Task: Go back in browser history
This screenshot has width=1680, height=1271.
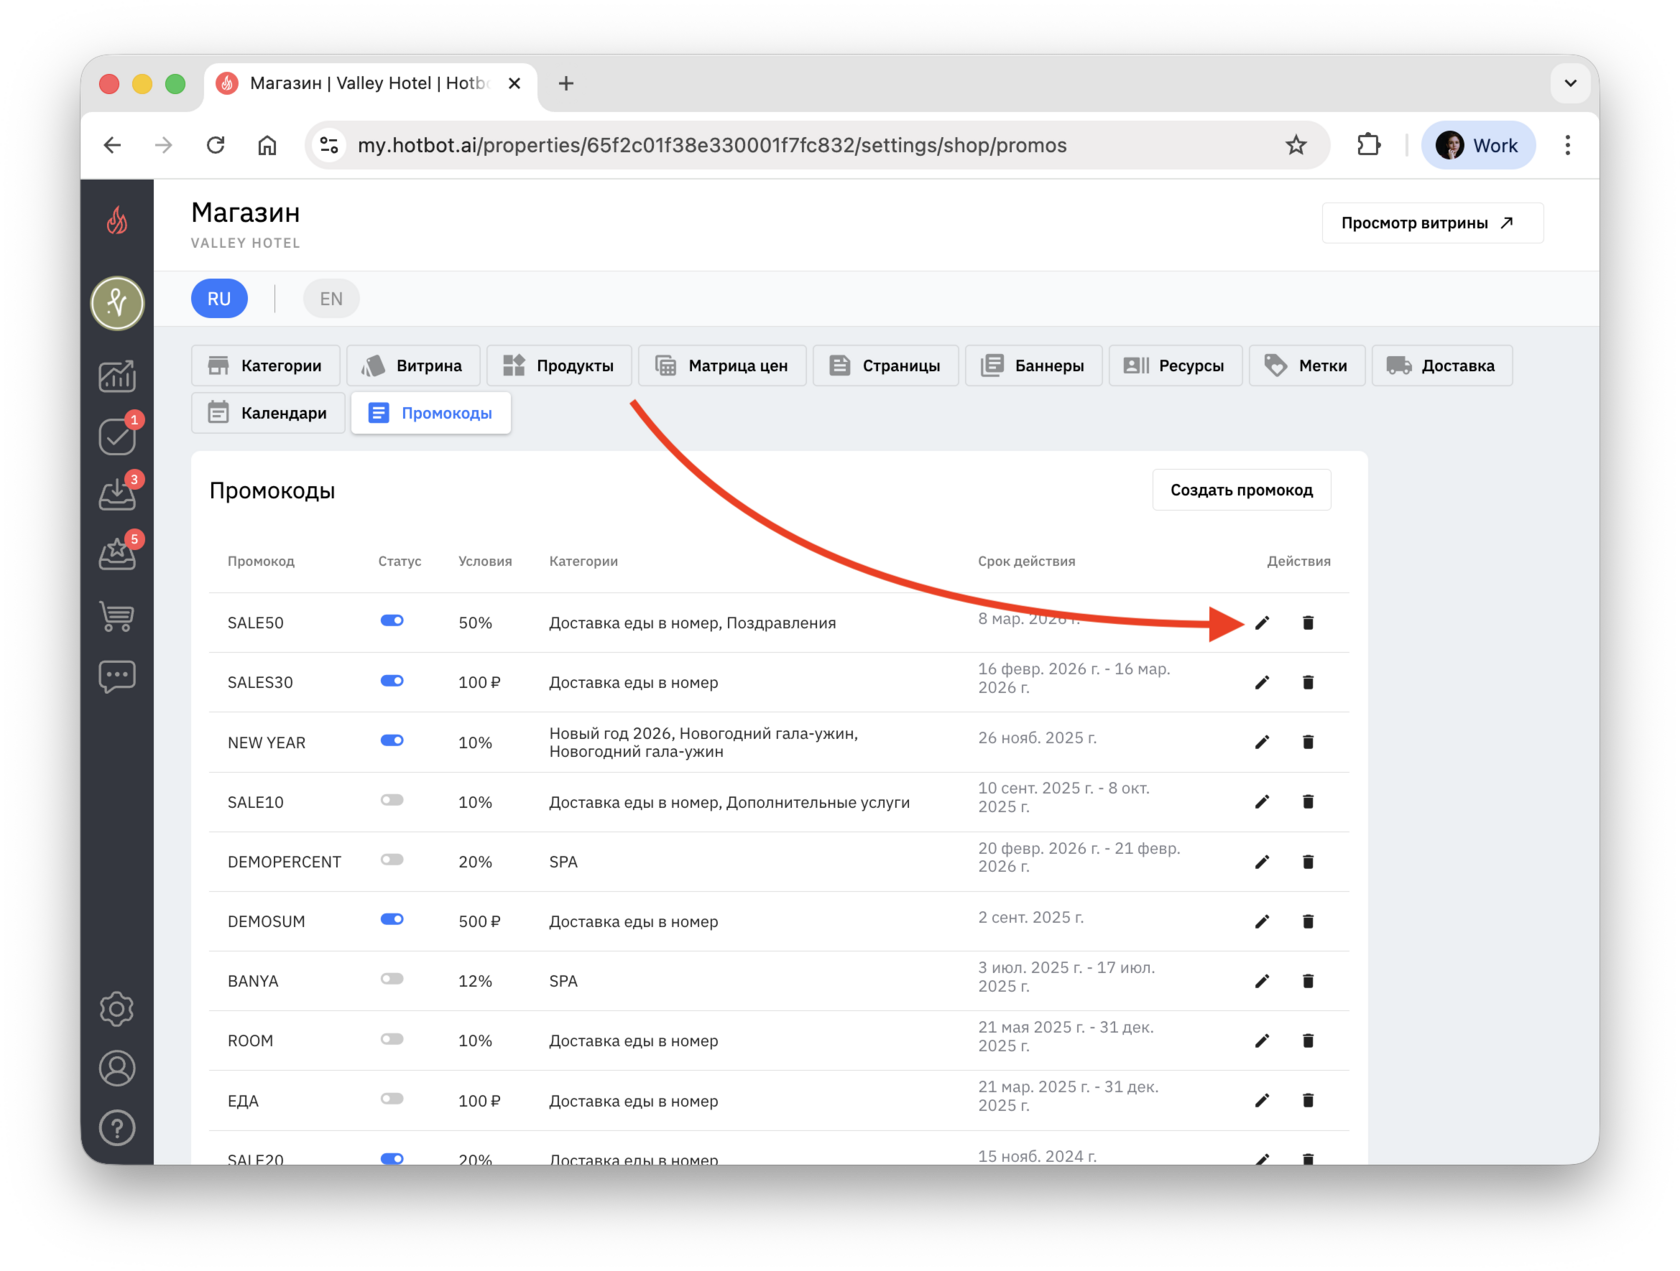Action: [112, 145]
